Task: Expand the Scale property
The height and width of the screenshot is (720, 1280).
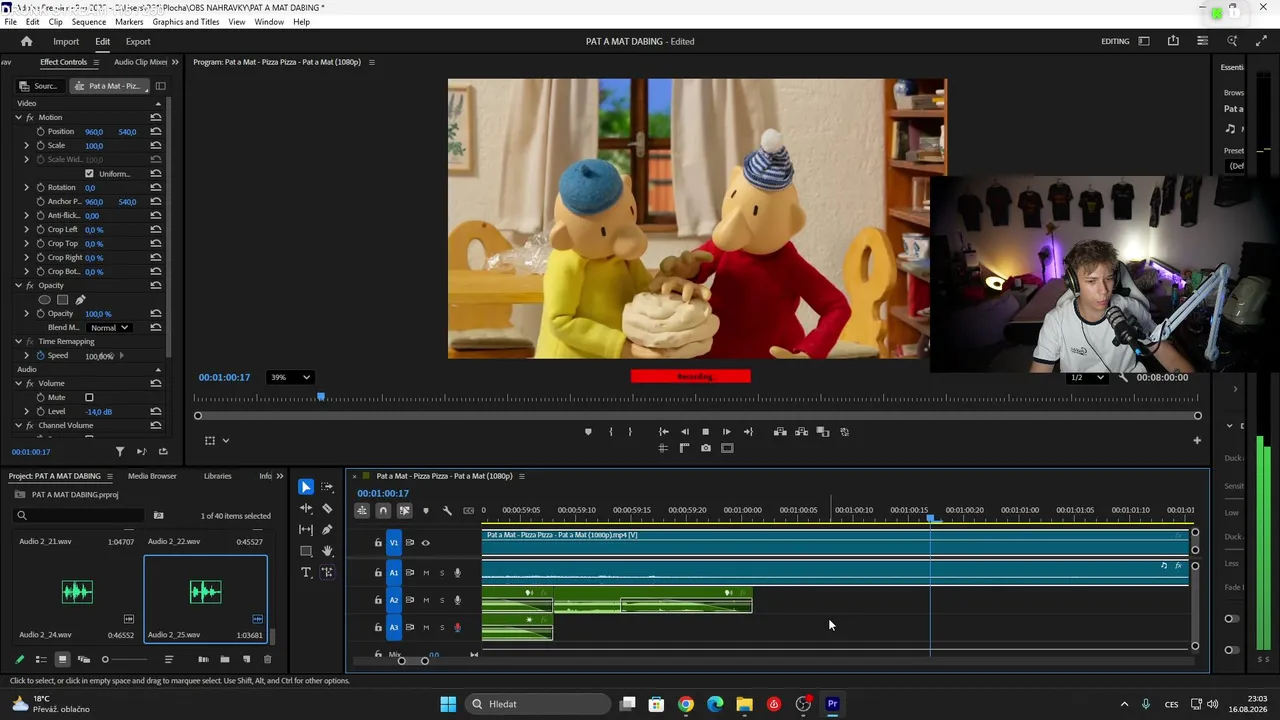Action: click(27, 145)
